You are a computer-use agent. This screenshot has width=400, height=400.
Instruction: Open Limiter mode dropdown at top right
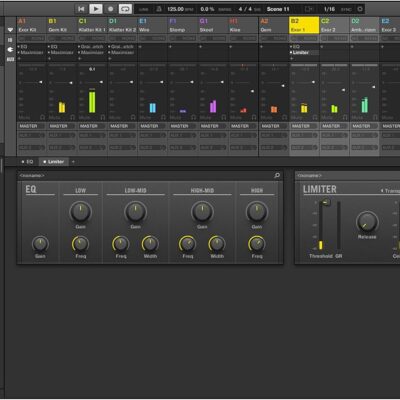point(391,191)
